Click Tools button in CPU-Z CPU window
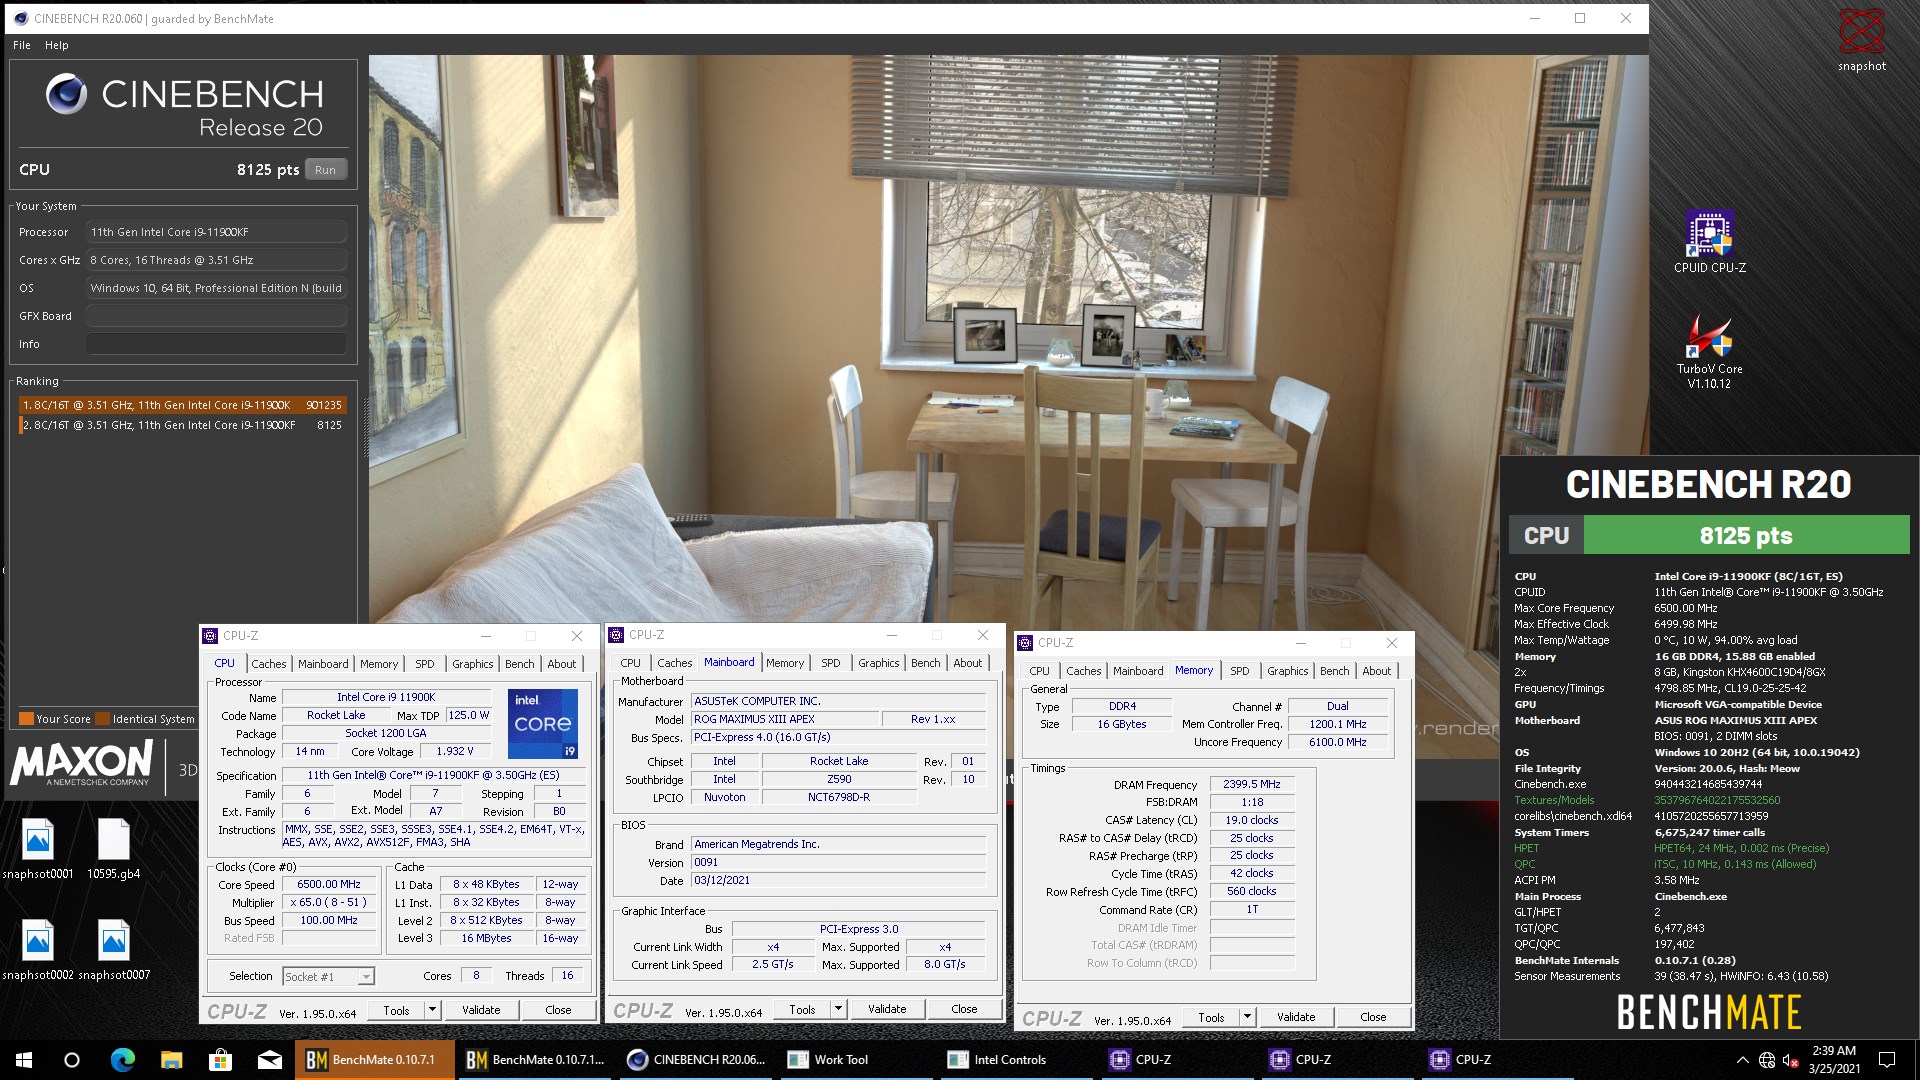The width and height of the screenshot is (1920, 1080). [x=397, y=1010]
